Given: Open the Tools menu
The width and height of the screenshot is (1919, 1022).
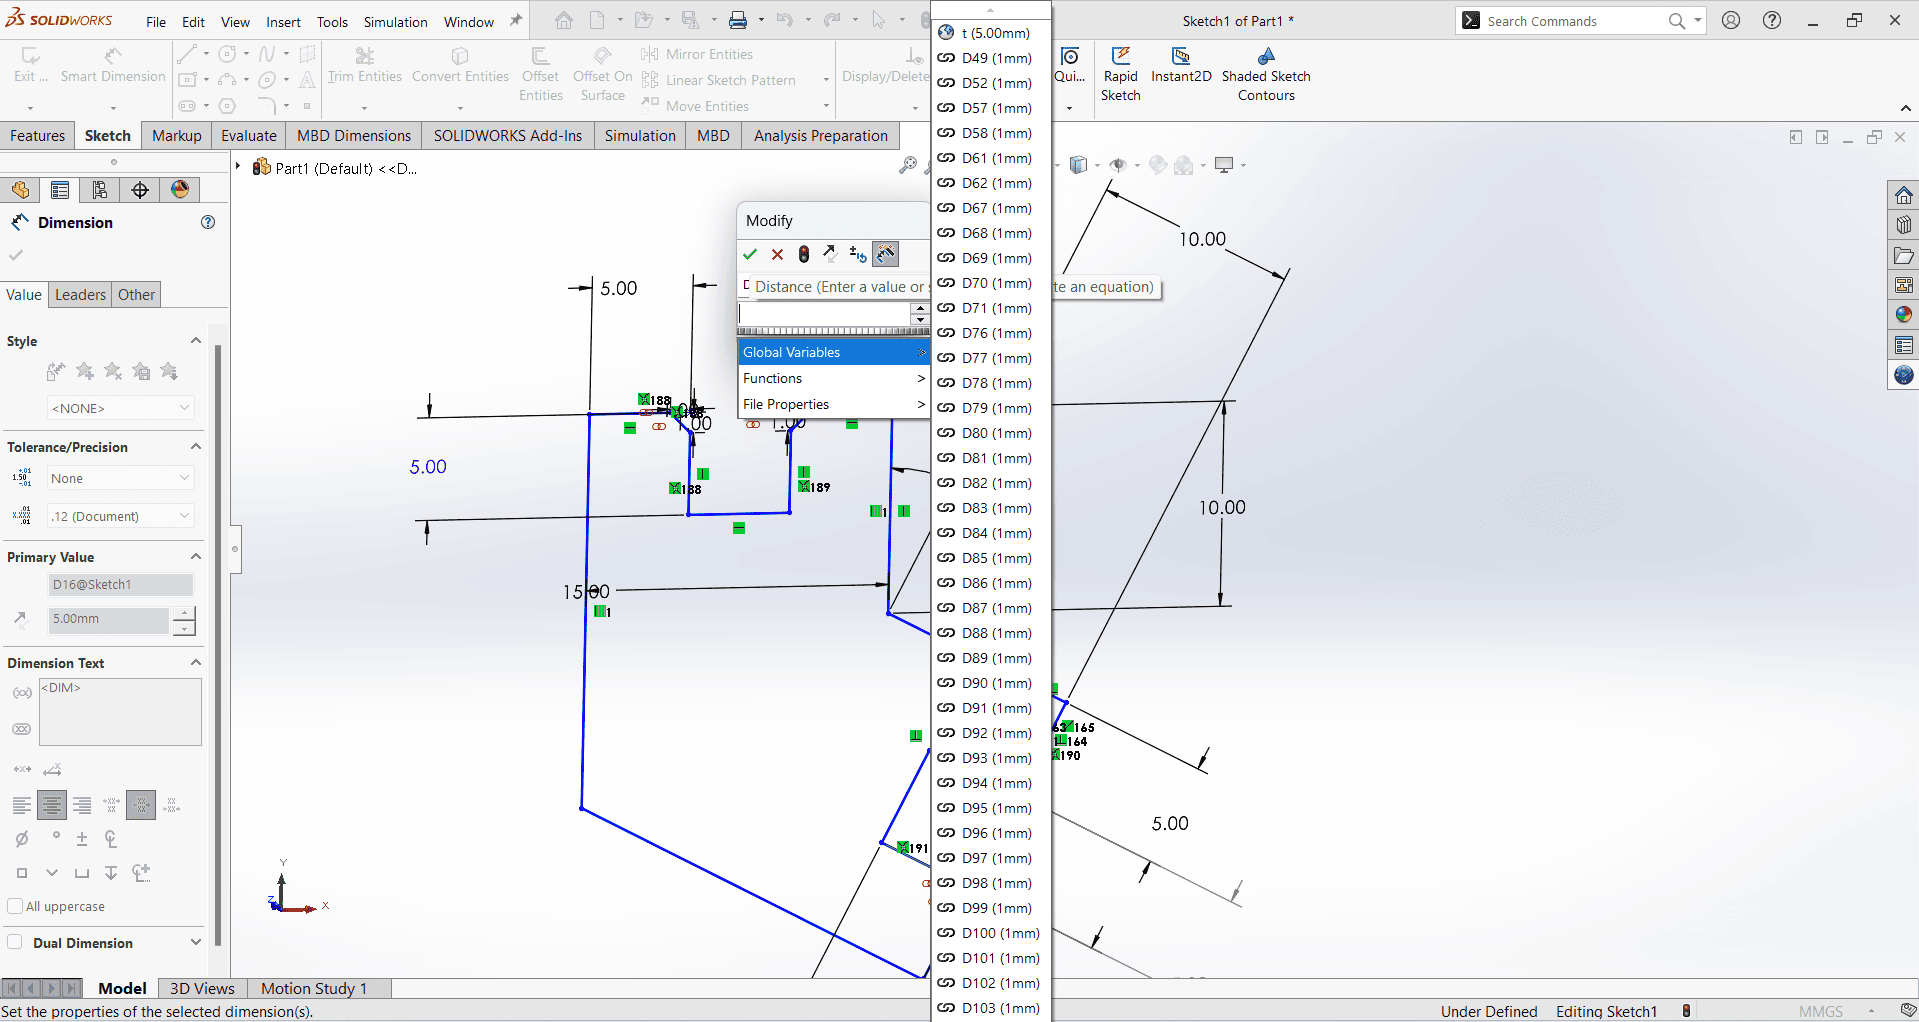Looking at the screenshot, I should point(332,22).
